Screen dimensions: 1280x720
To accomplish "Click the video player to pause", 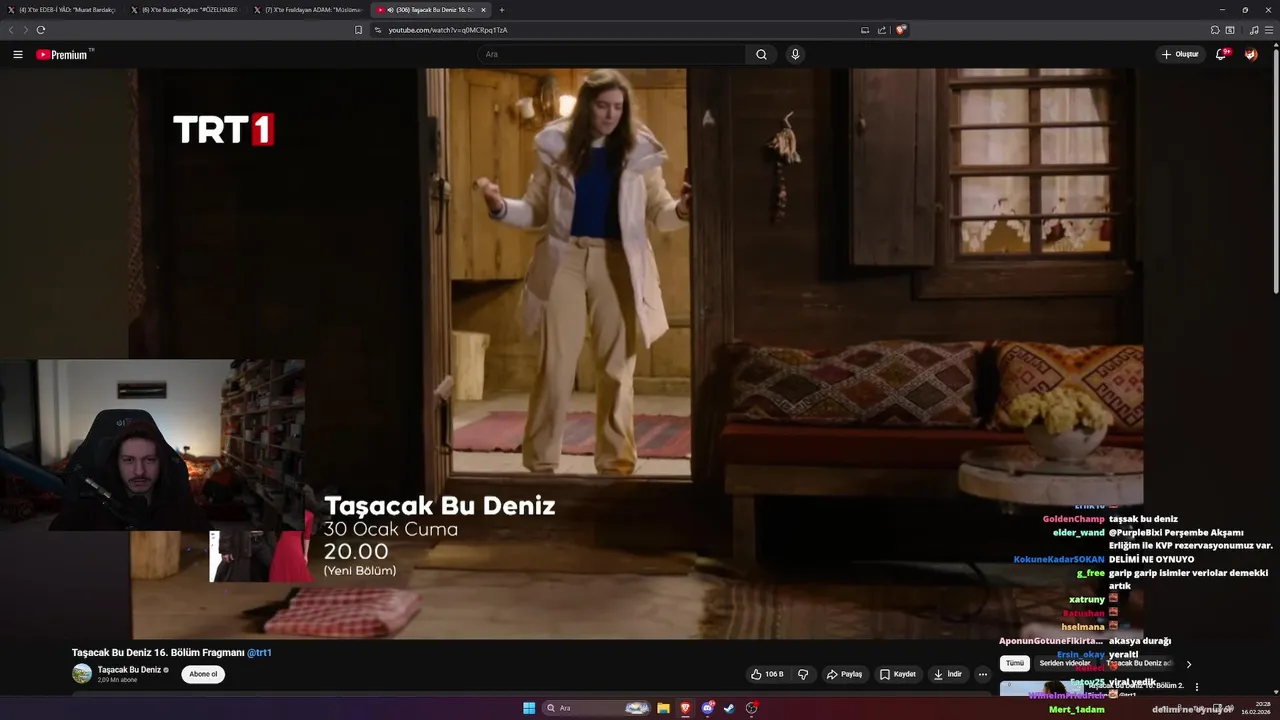I will [x=640, y=353].
